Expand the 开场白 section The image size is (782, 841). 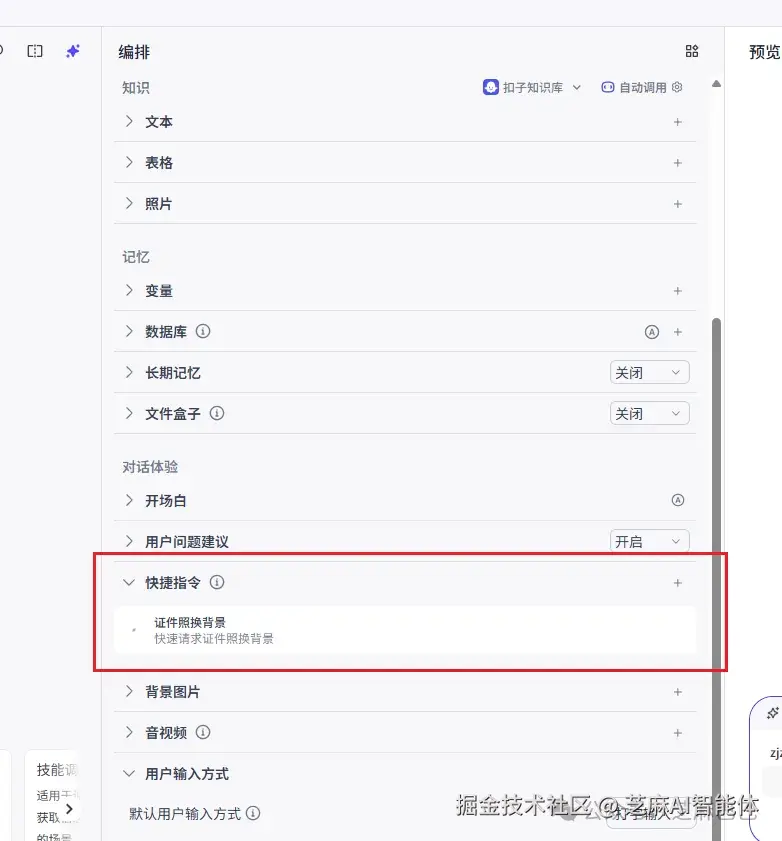pyautogui.click(x=129, y=500)
